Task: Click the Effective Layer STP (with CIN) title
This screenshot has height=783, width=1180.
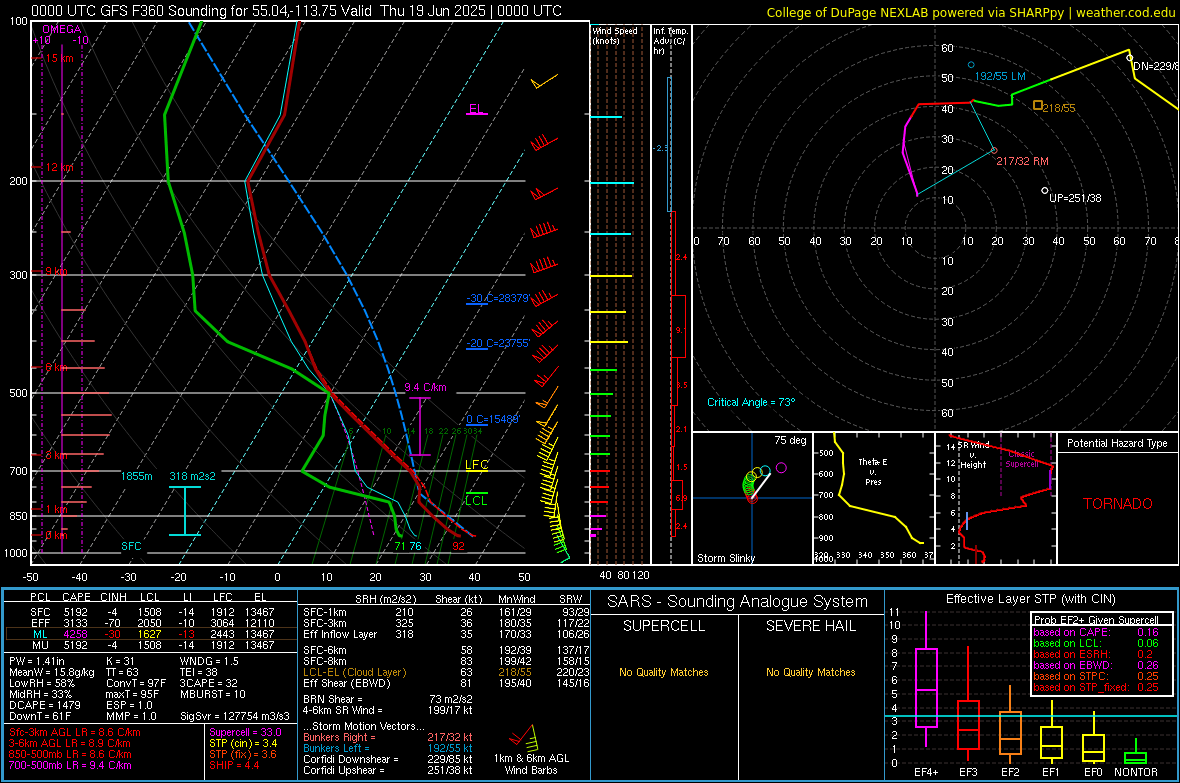Action: (x=1030, y=599)
